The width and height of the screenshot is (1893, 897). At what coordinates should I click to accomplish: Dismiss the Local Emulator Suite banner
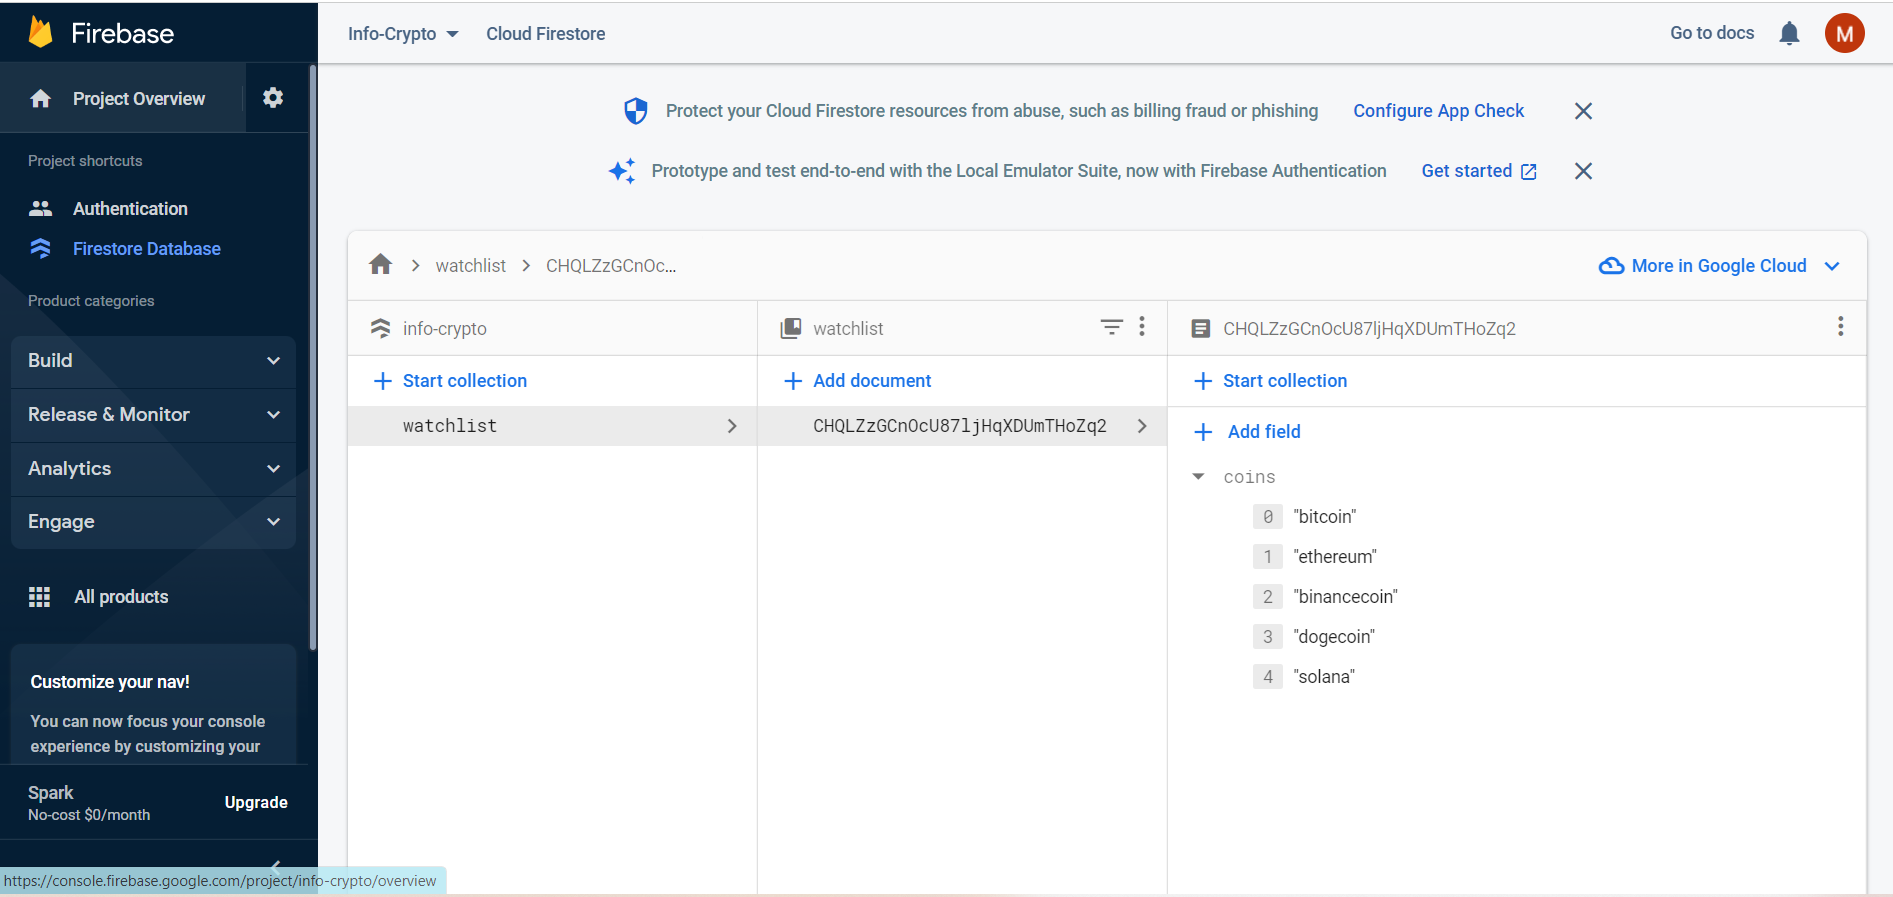tap(1583, 171)
